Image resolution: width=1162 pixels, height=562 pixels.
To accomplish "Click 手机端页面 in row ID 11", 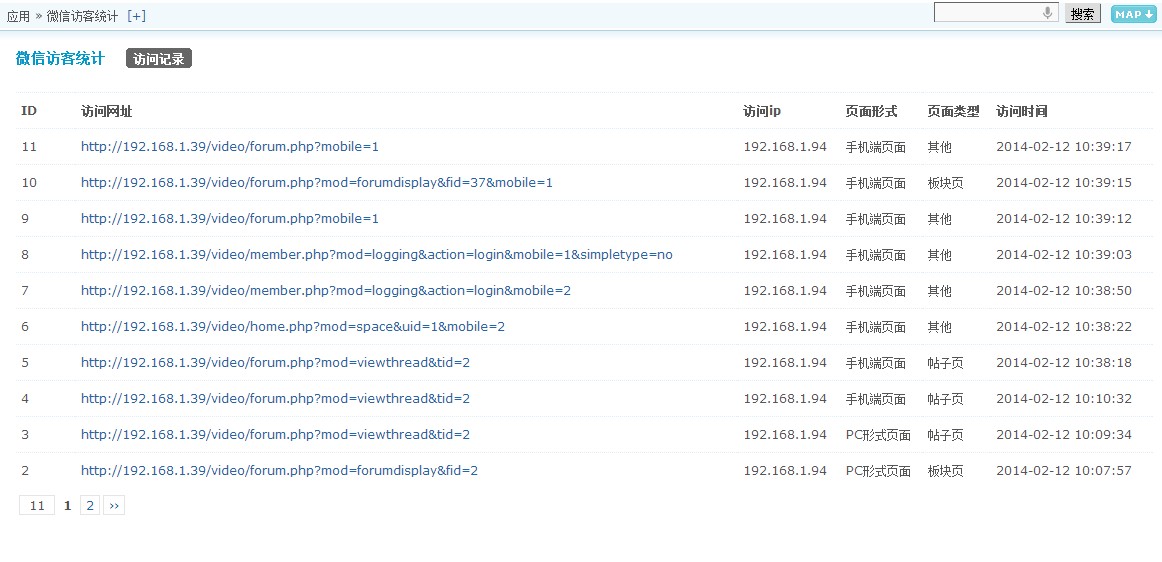I will coord(876,147).
